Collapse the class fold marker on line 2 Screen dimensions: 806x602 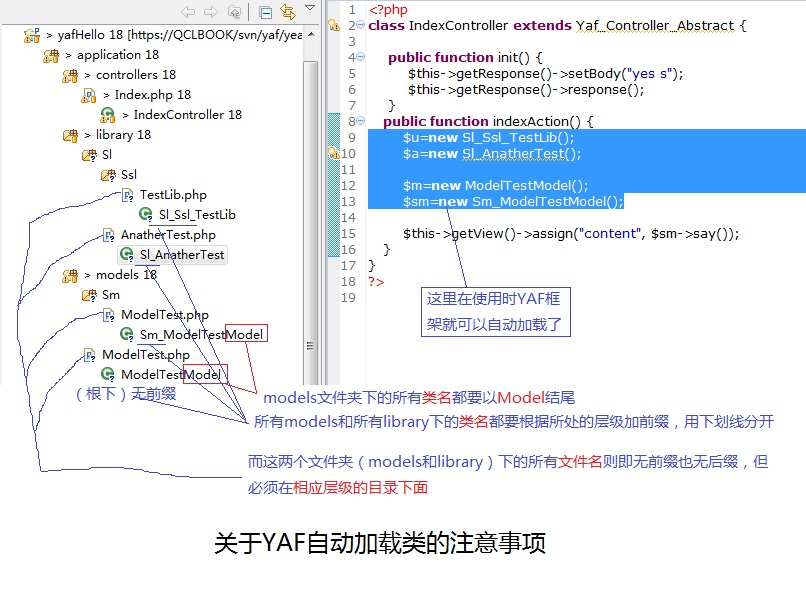tap(360, 25)
